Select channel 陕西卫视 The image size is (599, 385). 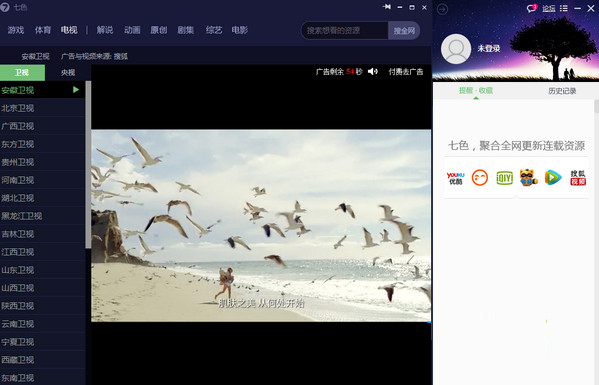click(42, 306)
